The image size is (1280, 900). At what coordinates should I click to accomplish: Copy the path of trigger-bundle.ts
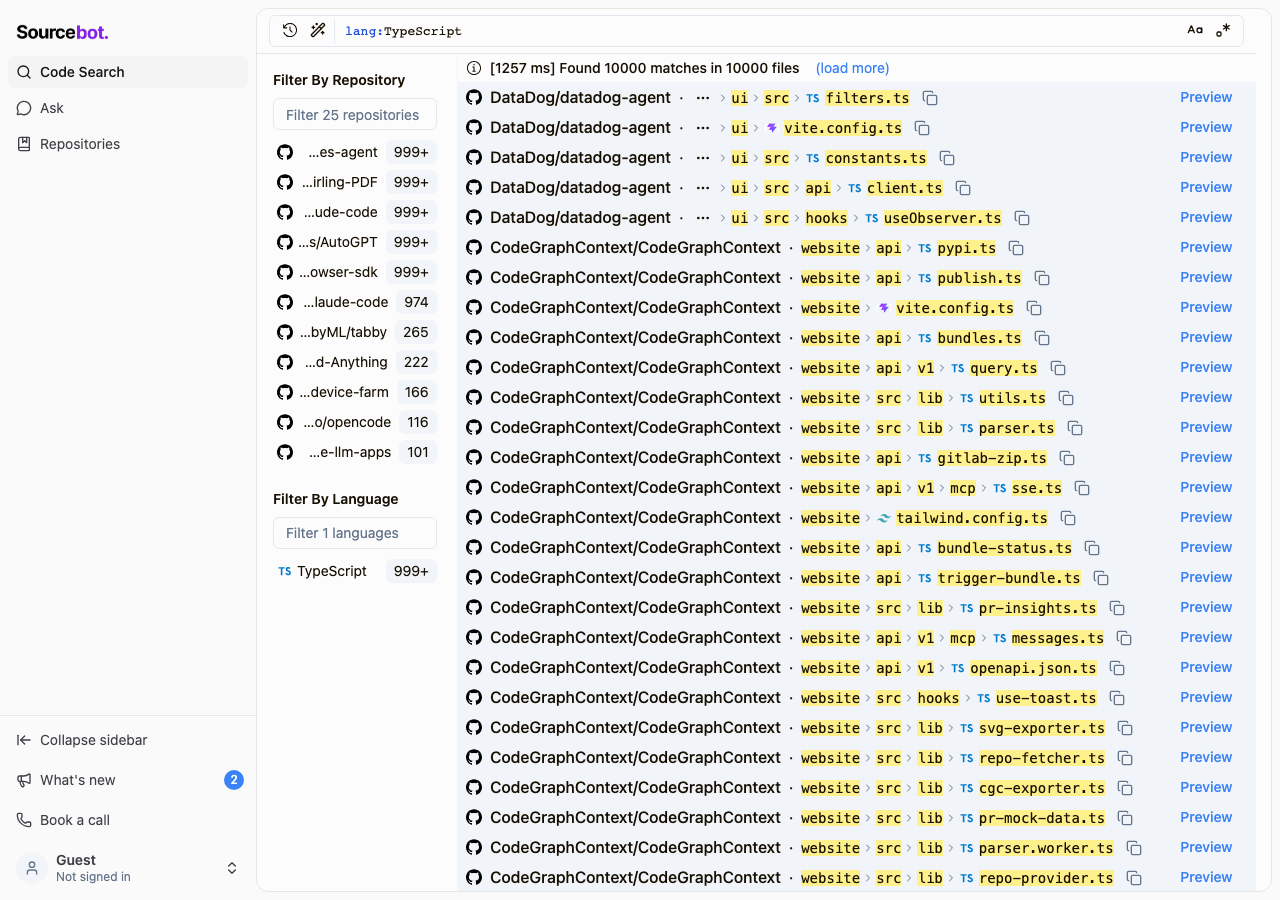pos(1101,578)
